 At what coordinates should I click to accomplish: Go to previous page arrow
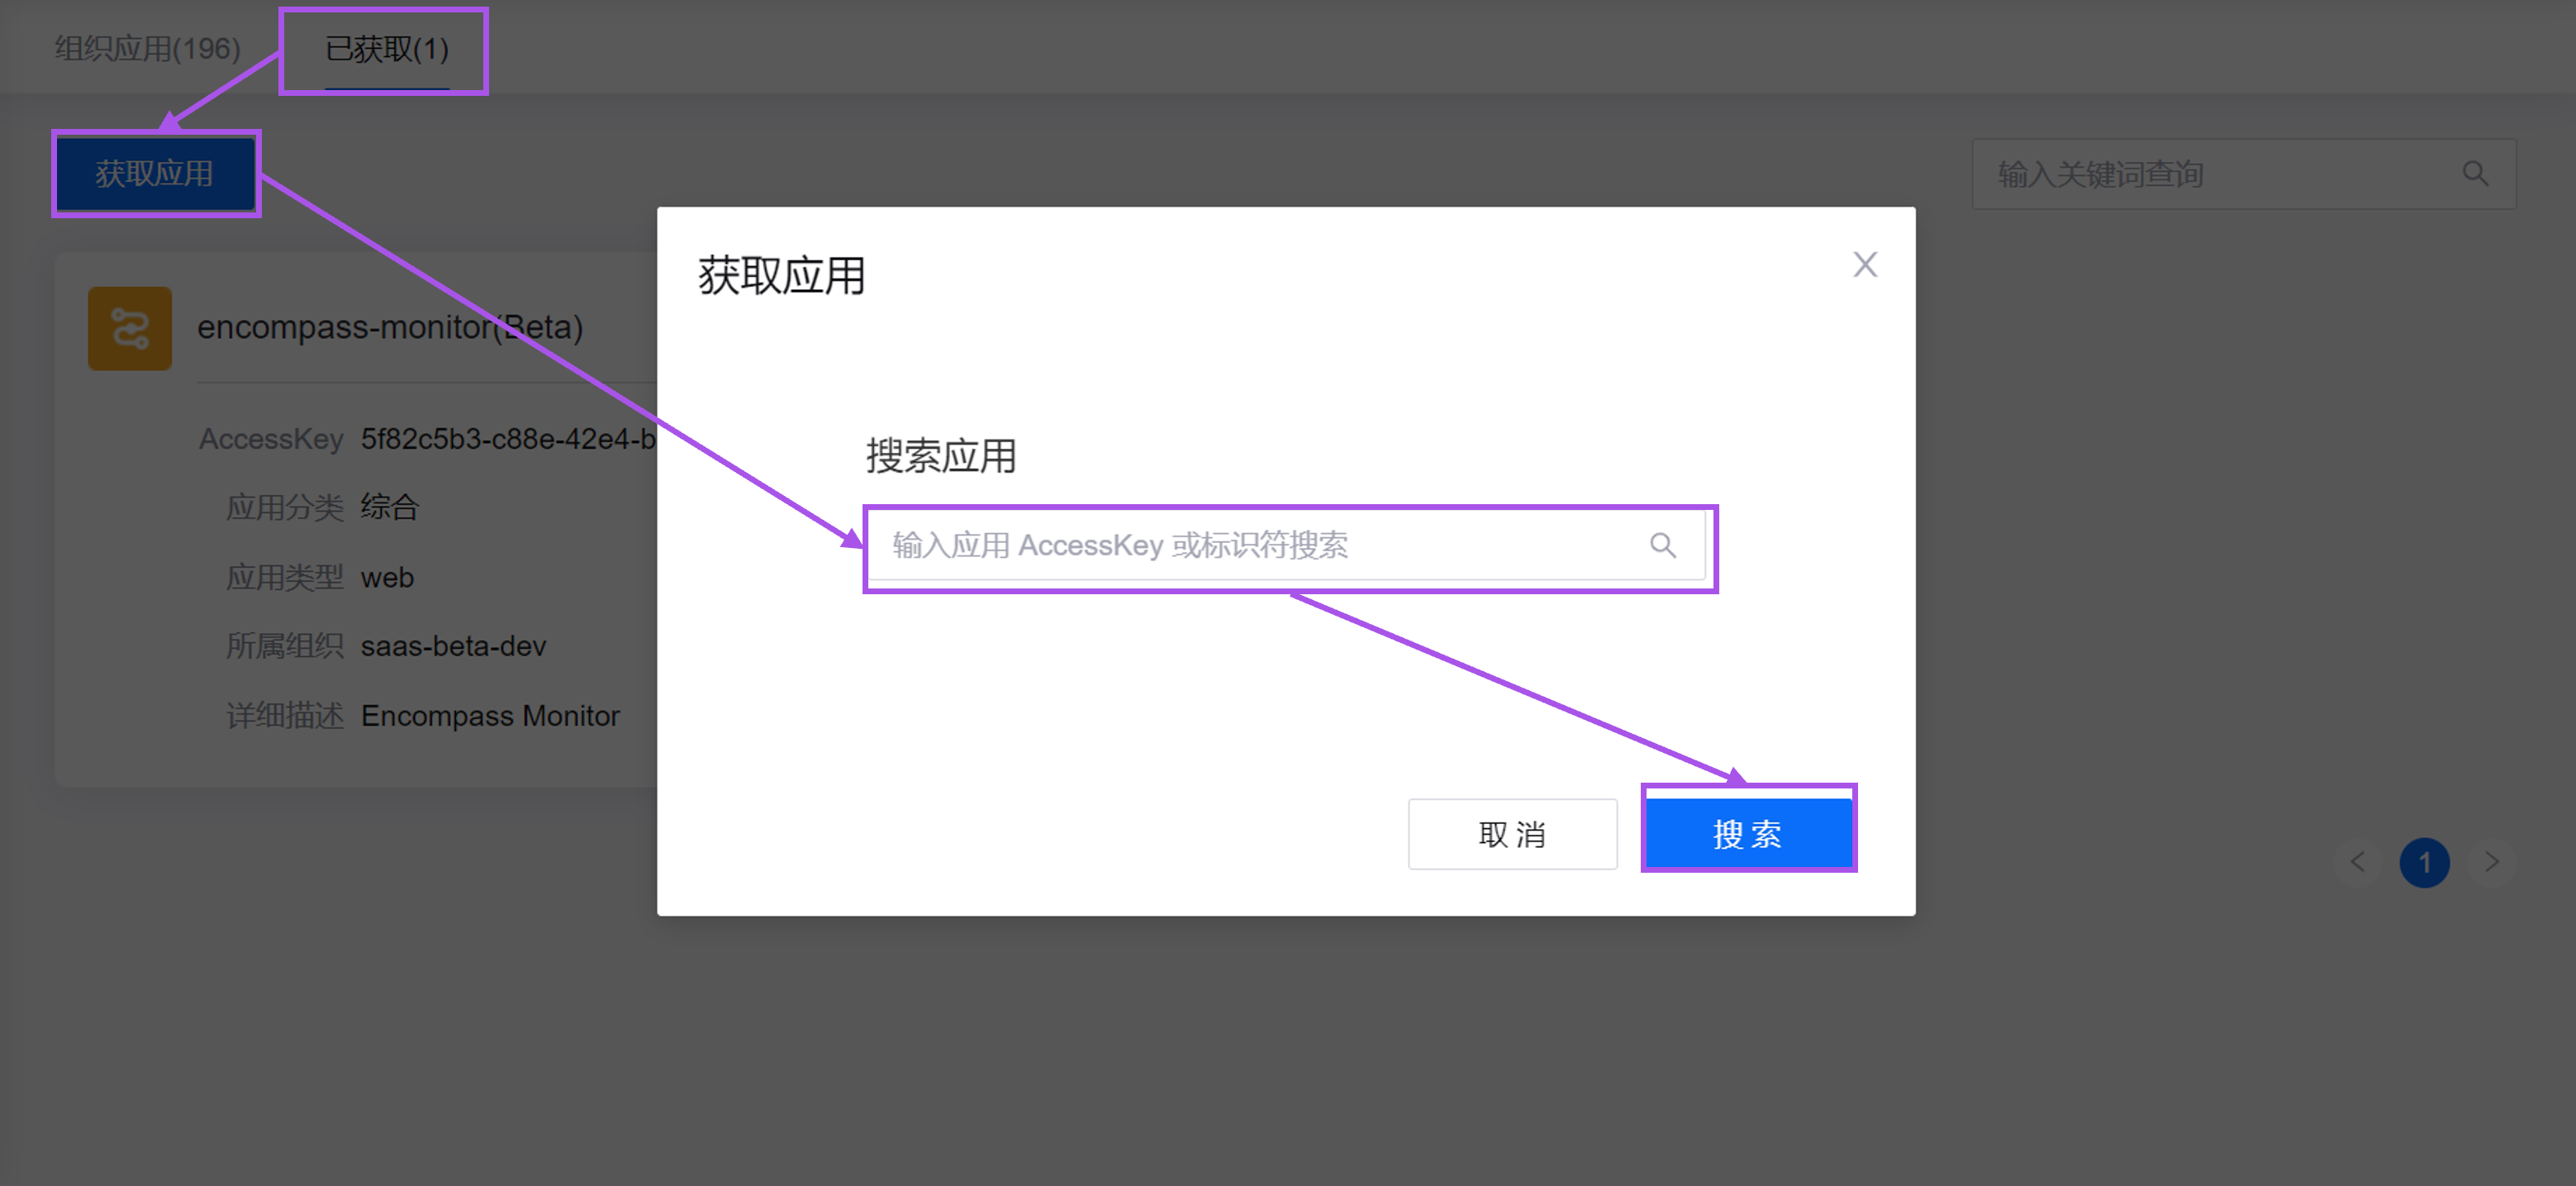coord(2357,862)
